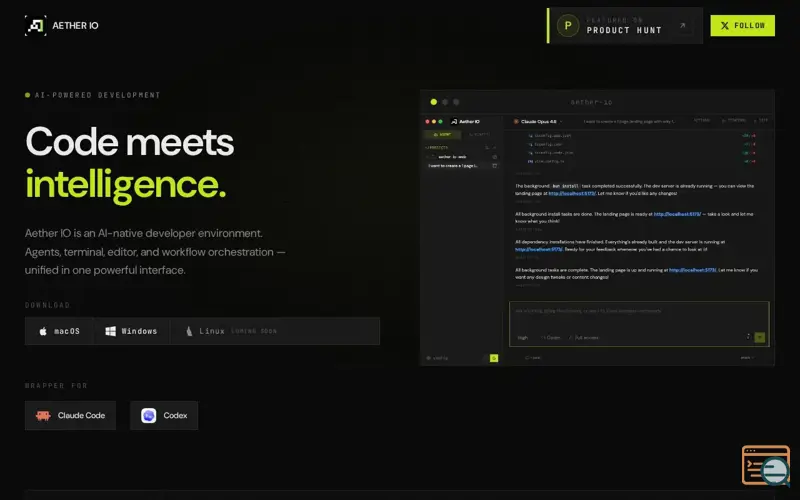Open the Featured on Product Hunt badge
This screenshot has height=500, width=800.
(624, 26)
